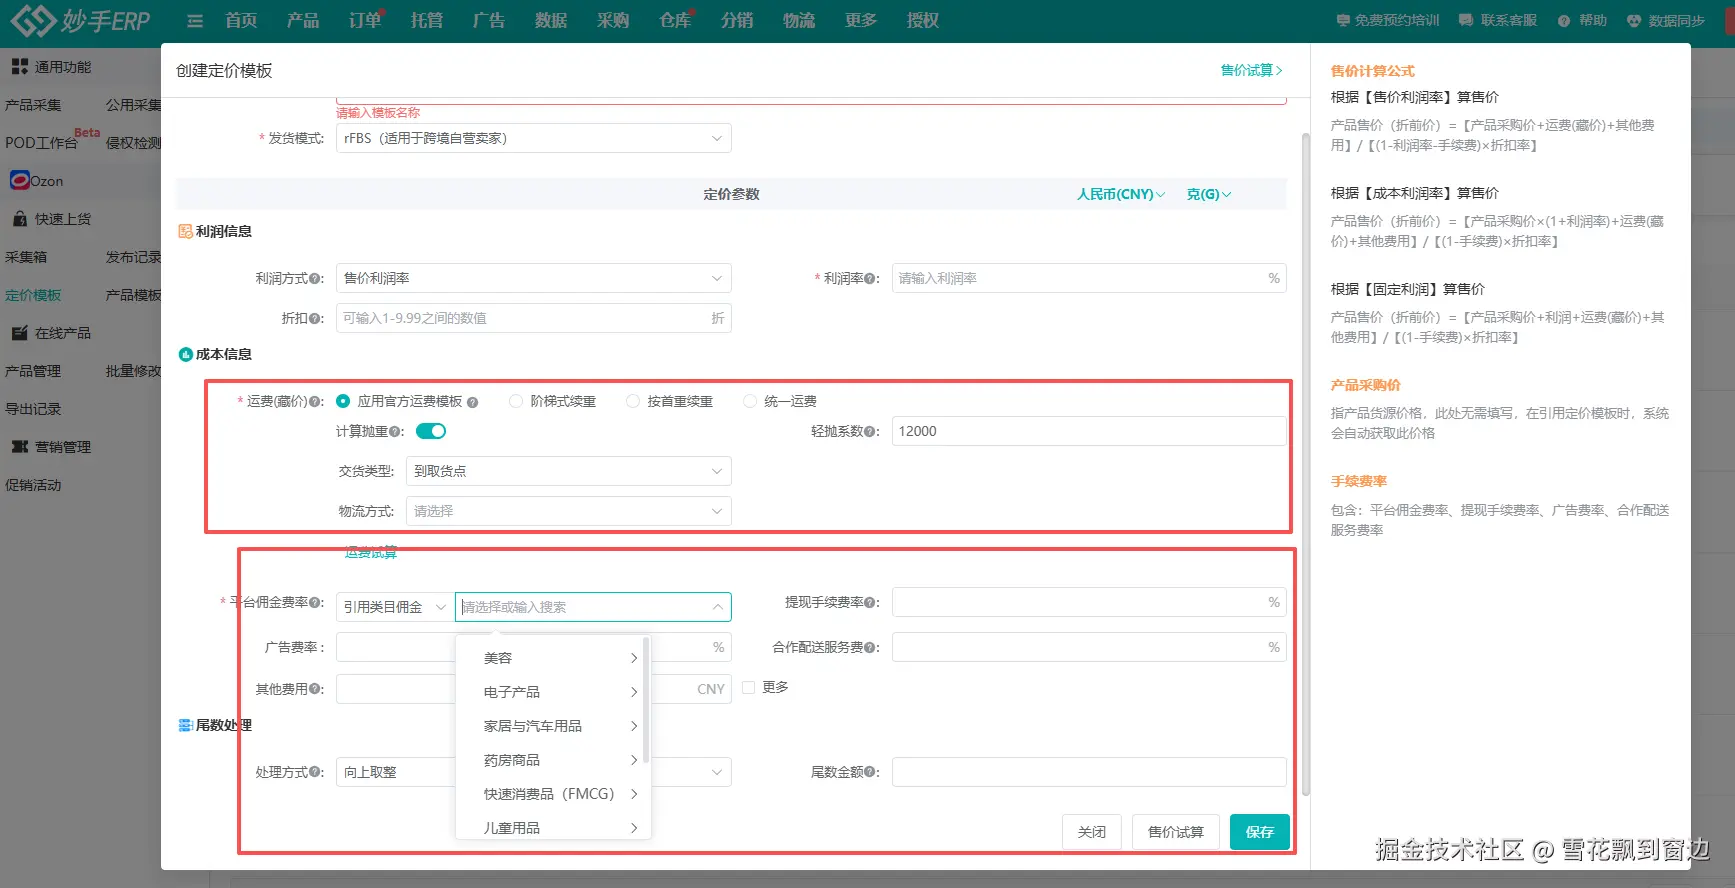This screenshot has height=888, width=1735.
Task: Click help icon beside 合作配送服务费
Action: [870, 648]
